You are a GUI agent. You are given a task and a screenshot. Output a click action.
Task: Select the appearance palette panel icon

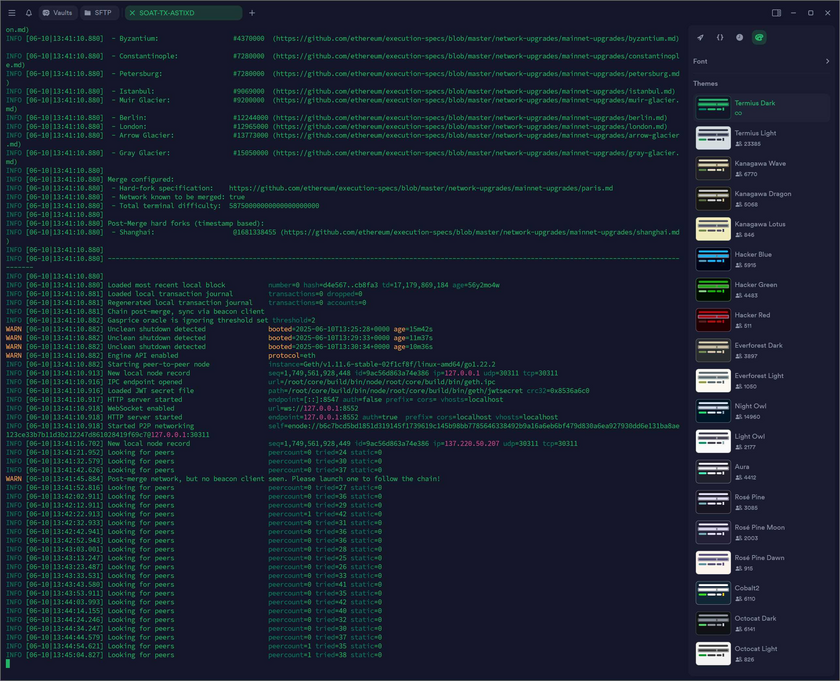(759, 38)
